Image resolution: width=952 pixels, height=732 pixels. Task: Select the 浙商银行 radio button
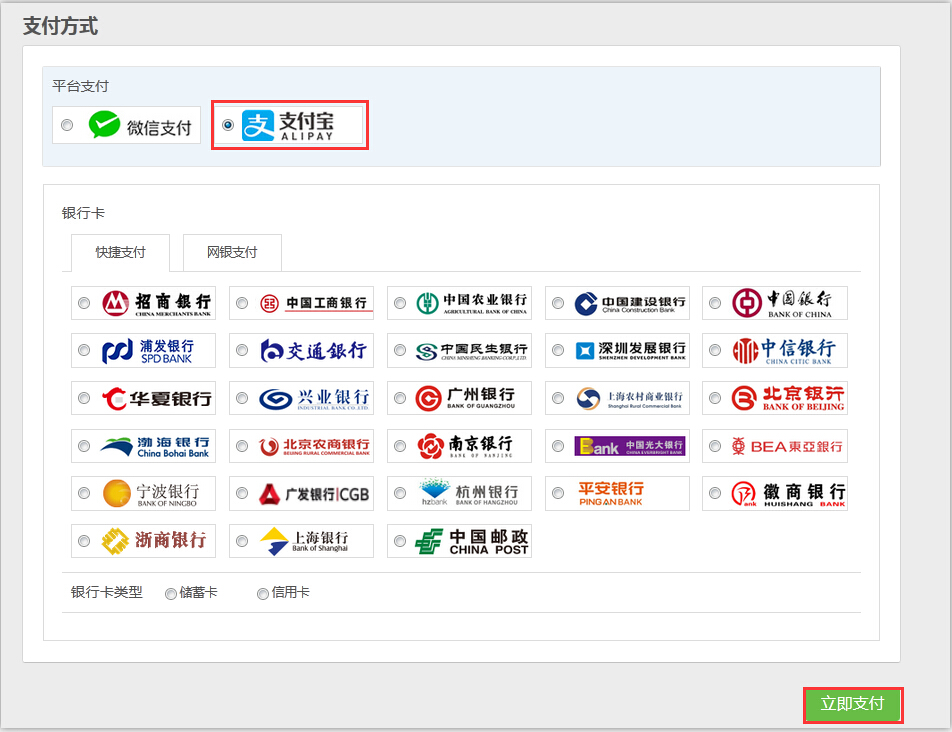pyautogui.click(x=84, y=541)
